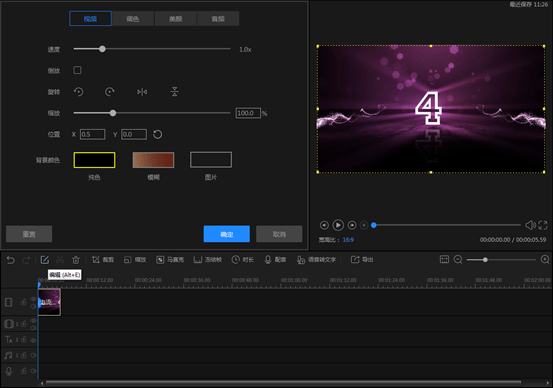Rotate video counterclockwise
553x388 pixels.
pos(79,92)
